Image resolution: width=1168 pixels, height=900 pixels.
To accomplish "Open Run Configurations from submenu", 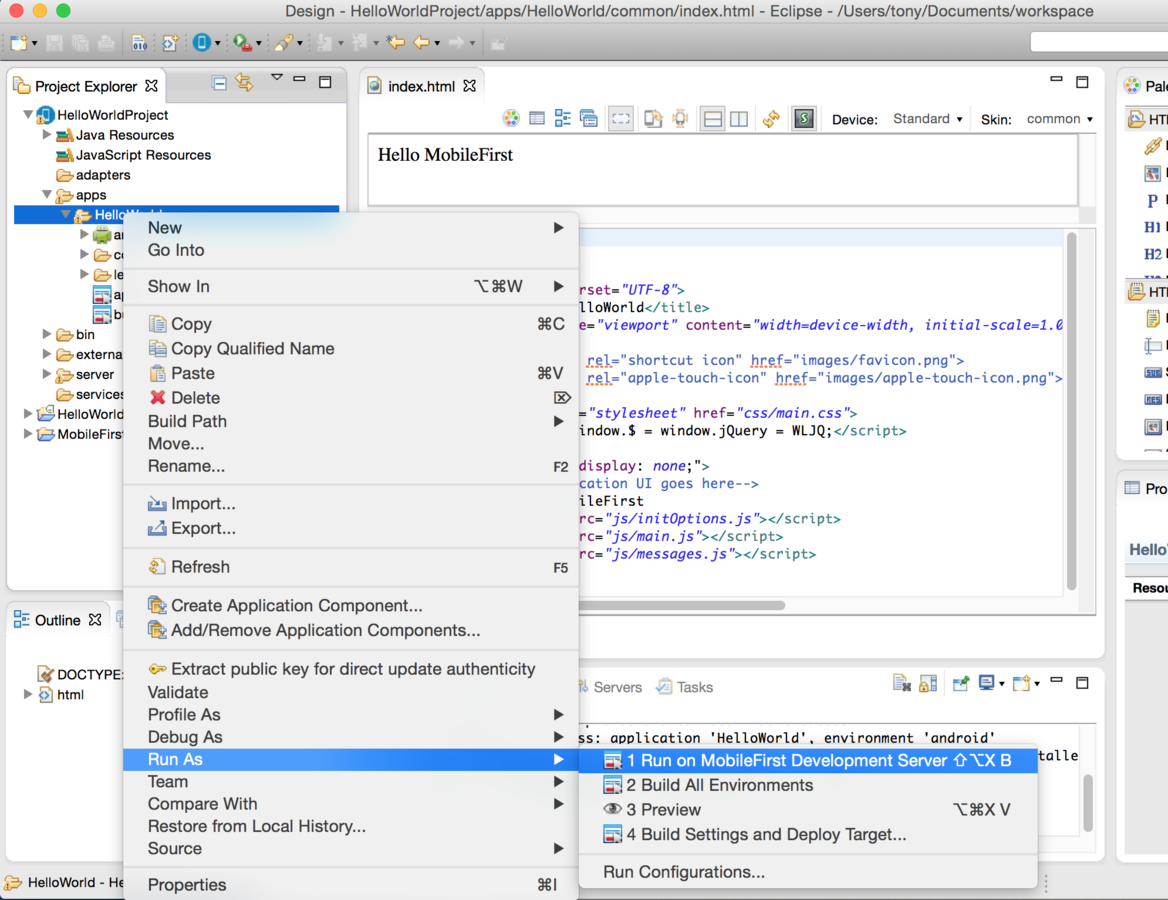I will point(808,872).
